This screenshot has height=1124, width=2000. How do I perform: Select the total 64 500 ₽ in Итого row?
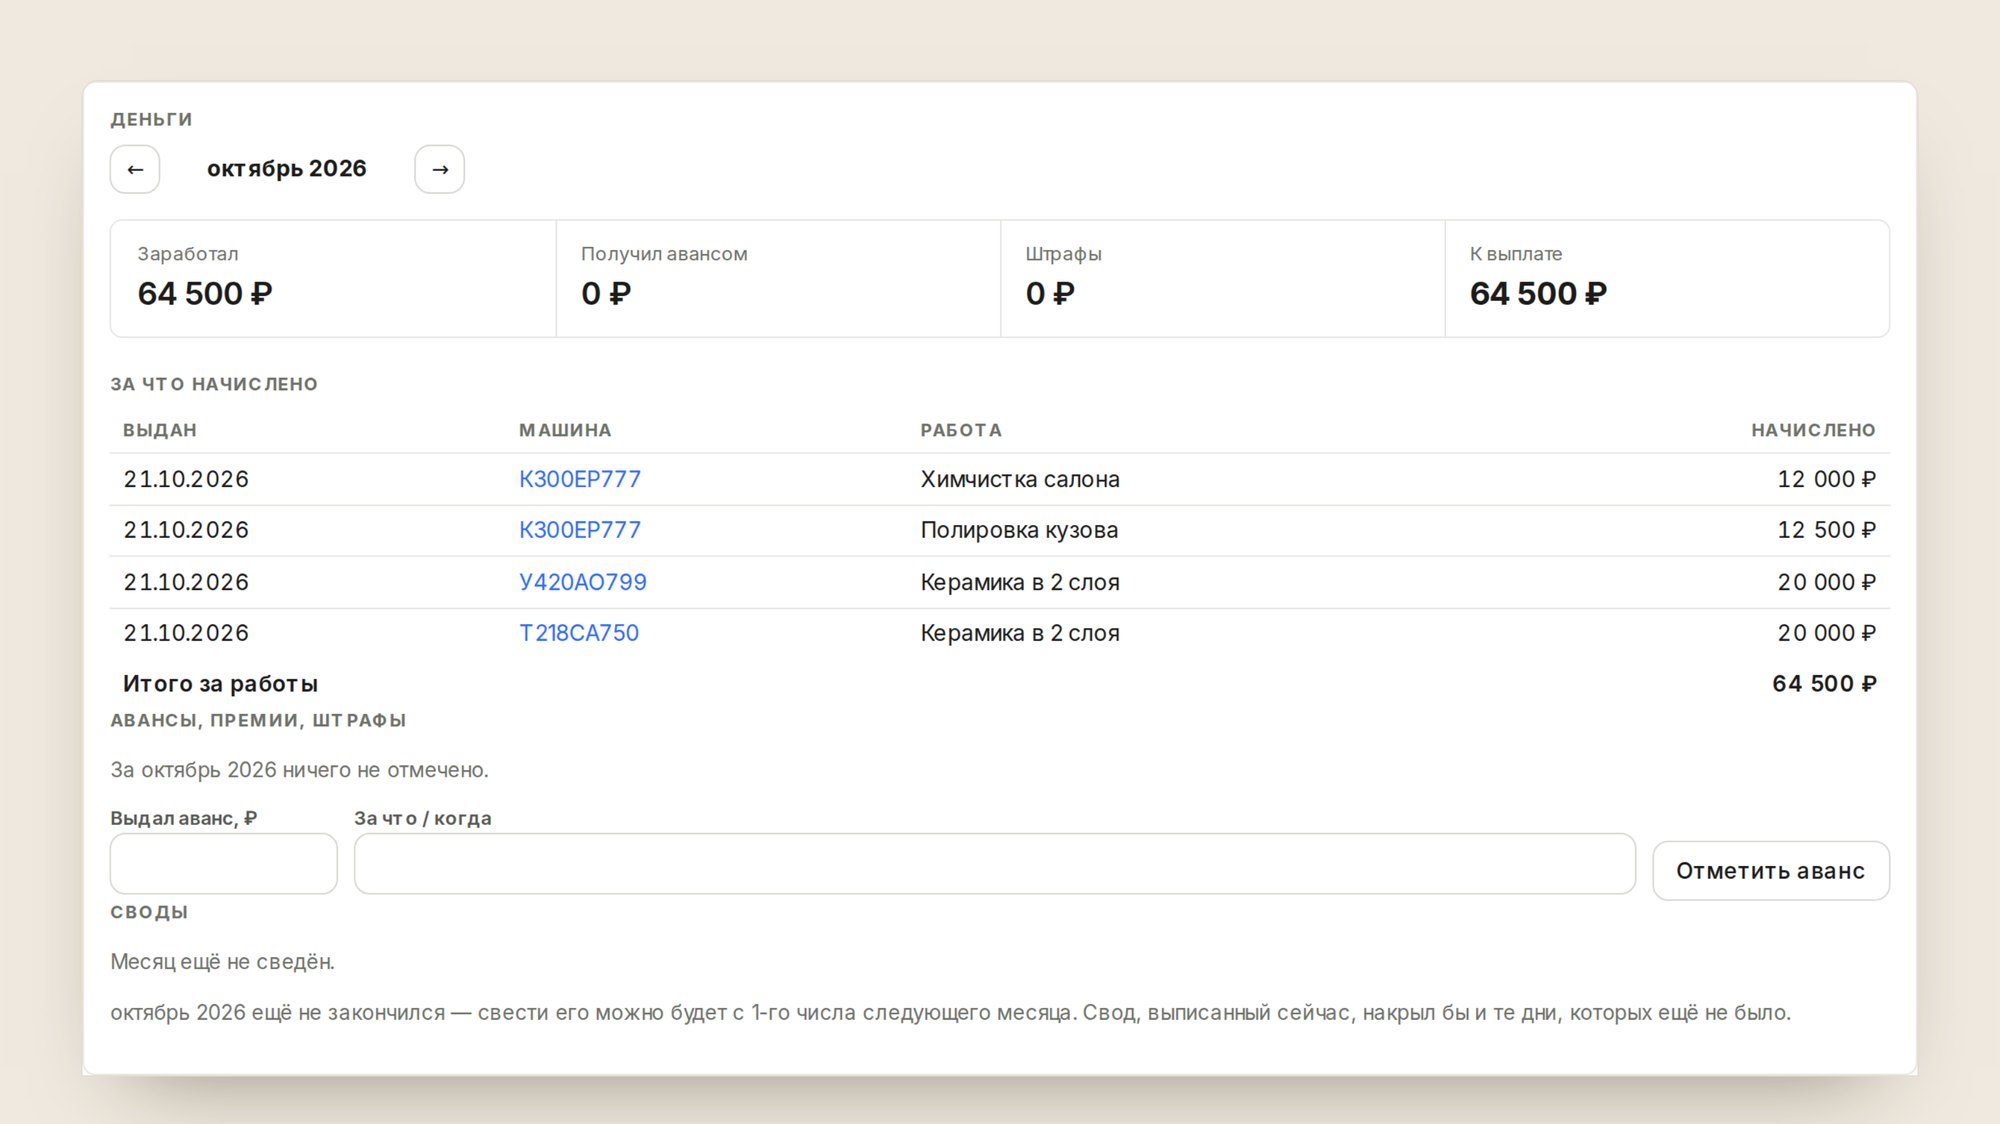tap(1824, 684)
